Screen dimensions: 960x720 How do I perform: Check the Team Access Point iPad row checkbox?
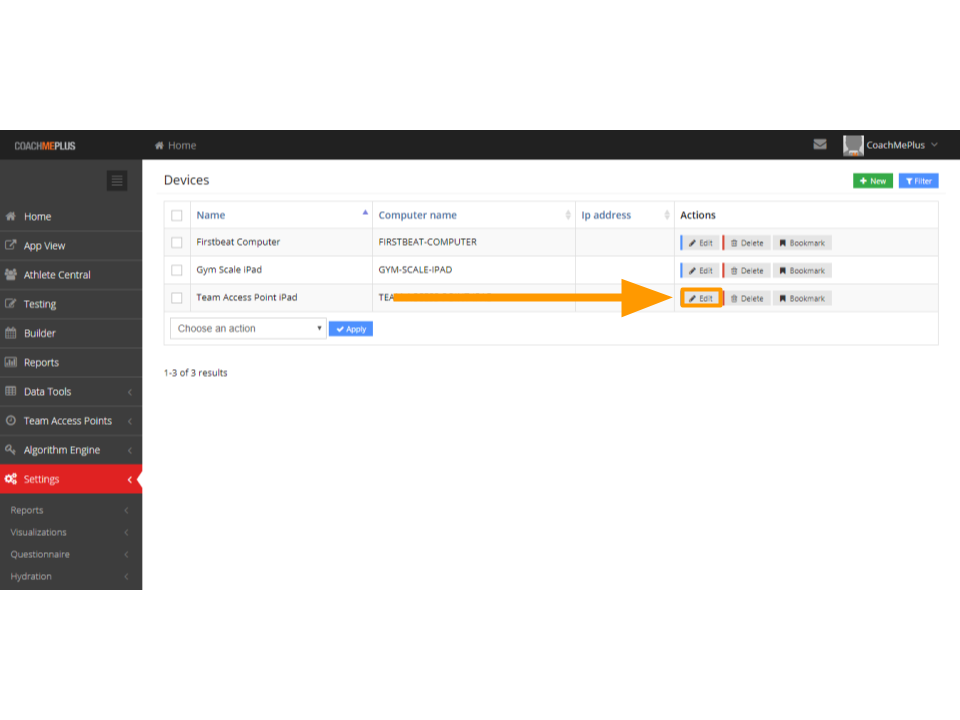pyautogui.click(x=177, y=298)
